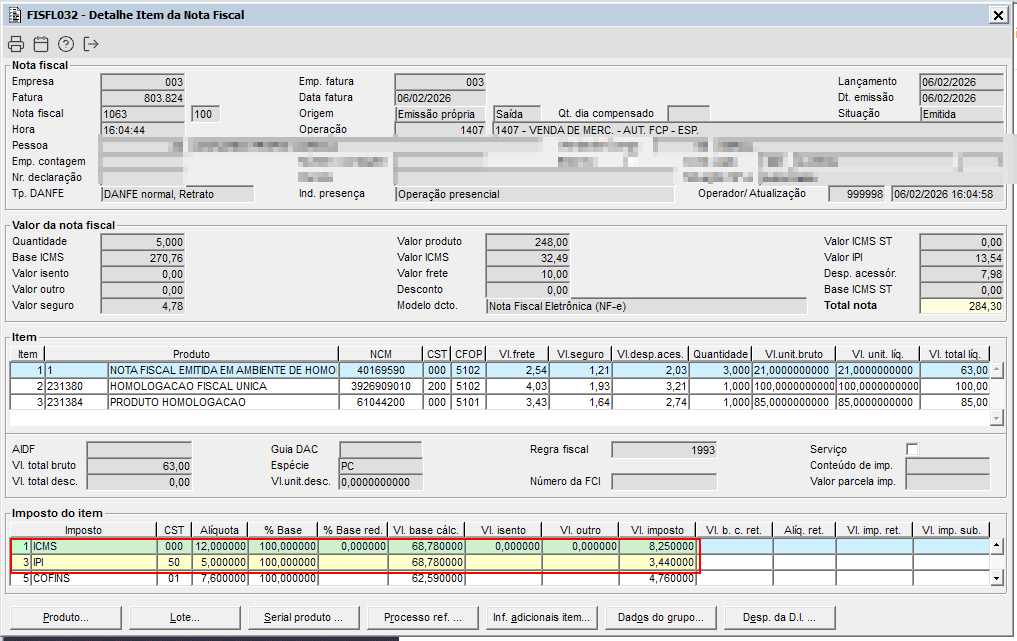Click the Dados do grupo... button
The width and height of the screenshot is (1017, 641).
coord(660,618)
